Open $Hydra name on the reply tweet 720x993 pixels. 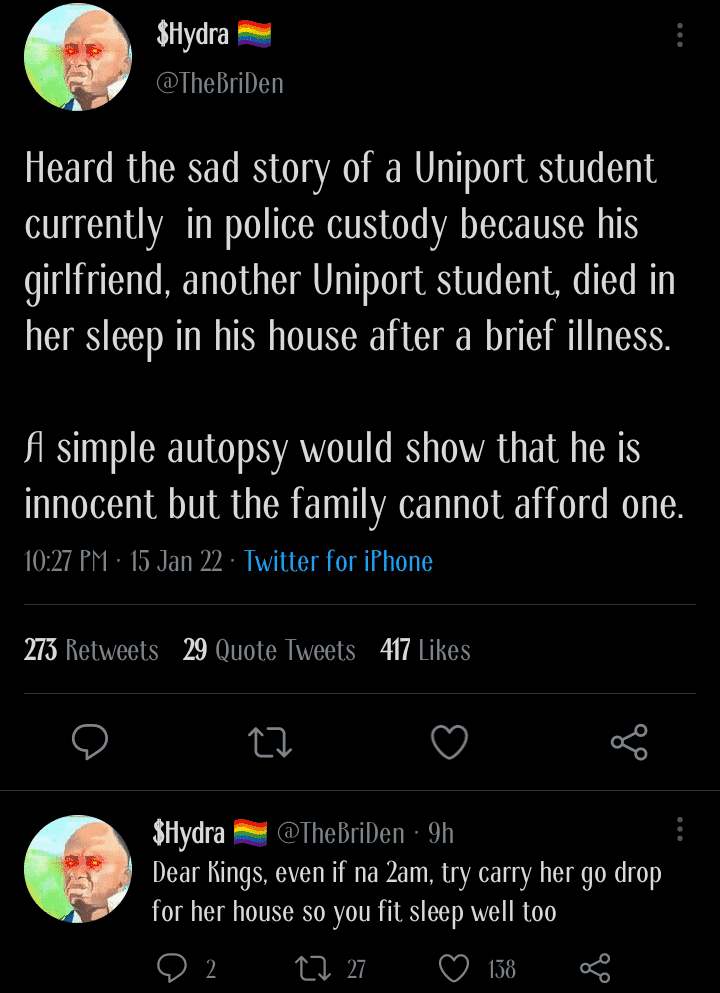(x=188, y=832)
